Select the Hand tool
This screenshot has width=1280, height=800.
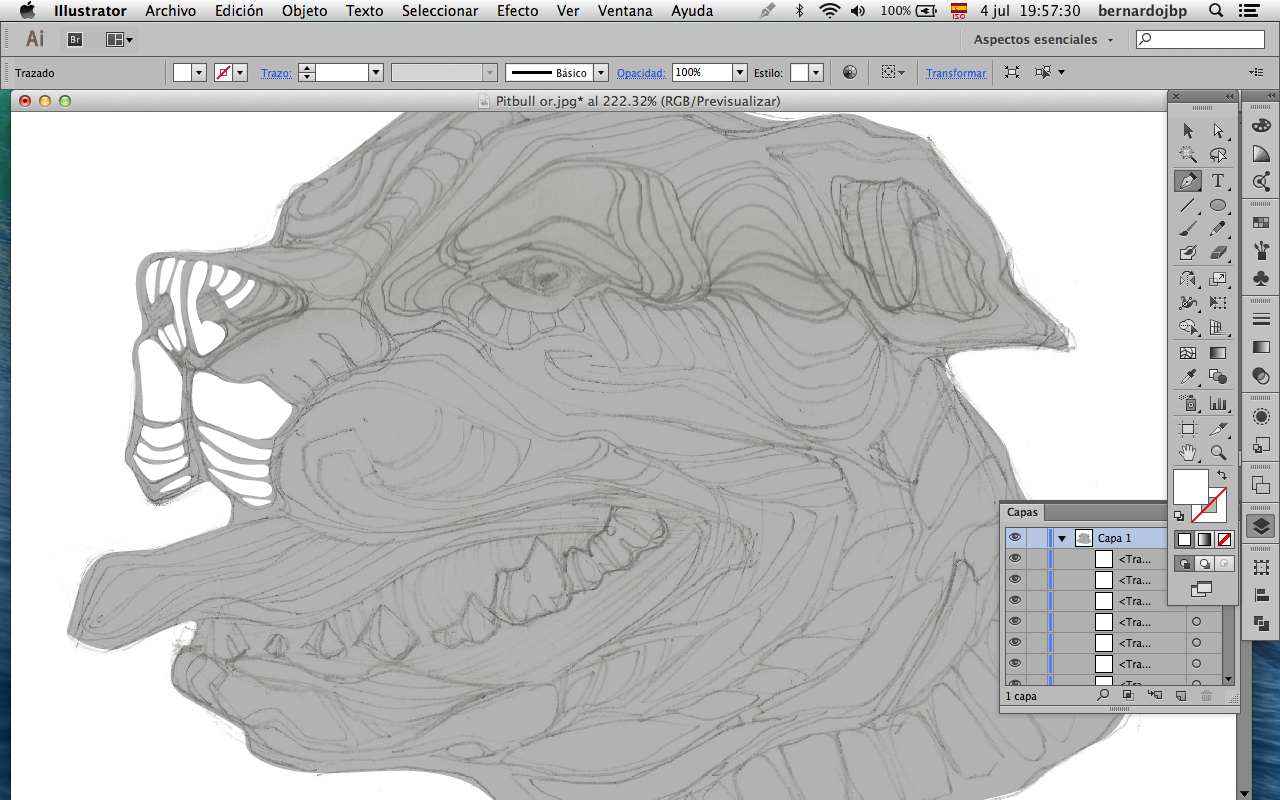(1188, 453)
